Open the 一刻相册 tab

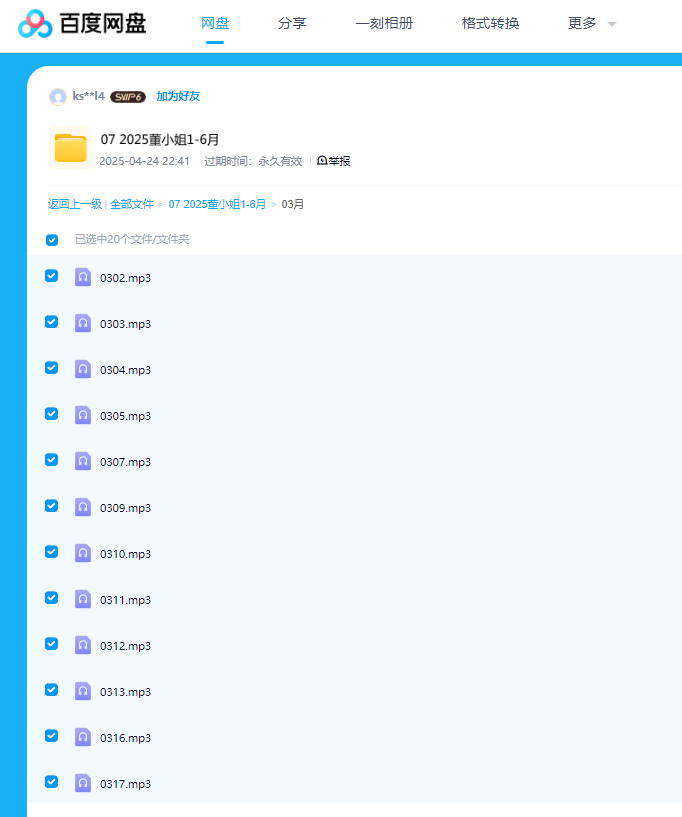coord(384,23)
